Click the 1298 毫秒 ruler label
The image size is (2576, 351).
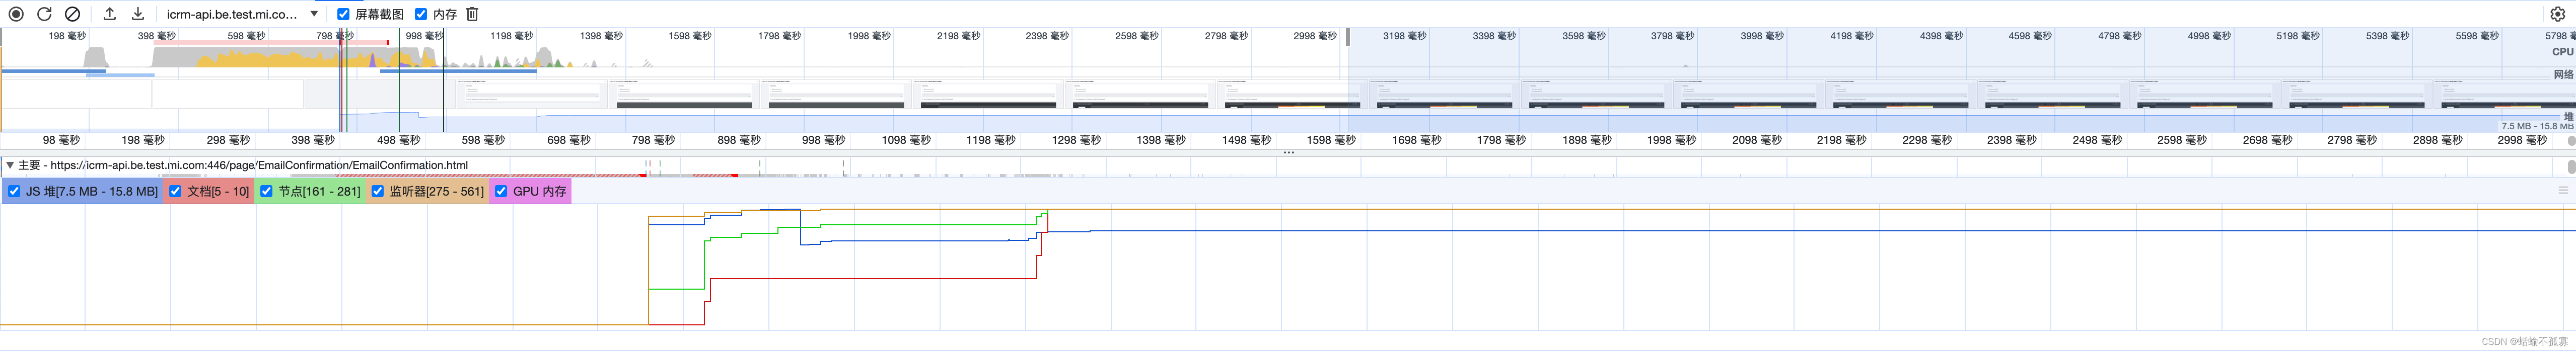(x=1077, y=140)
